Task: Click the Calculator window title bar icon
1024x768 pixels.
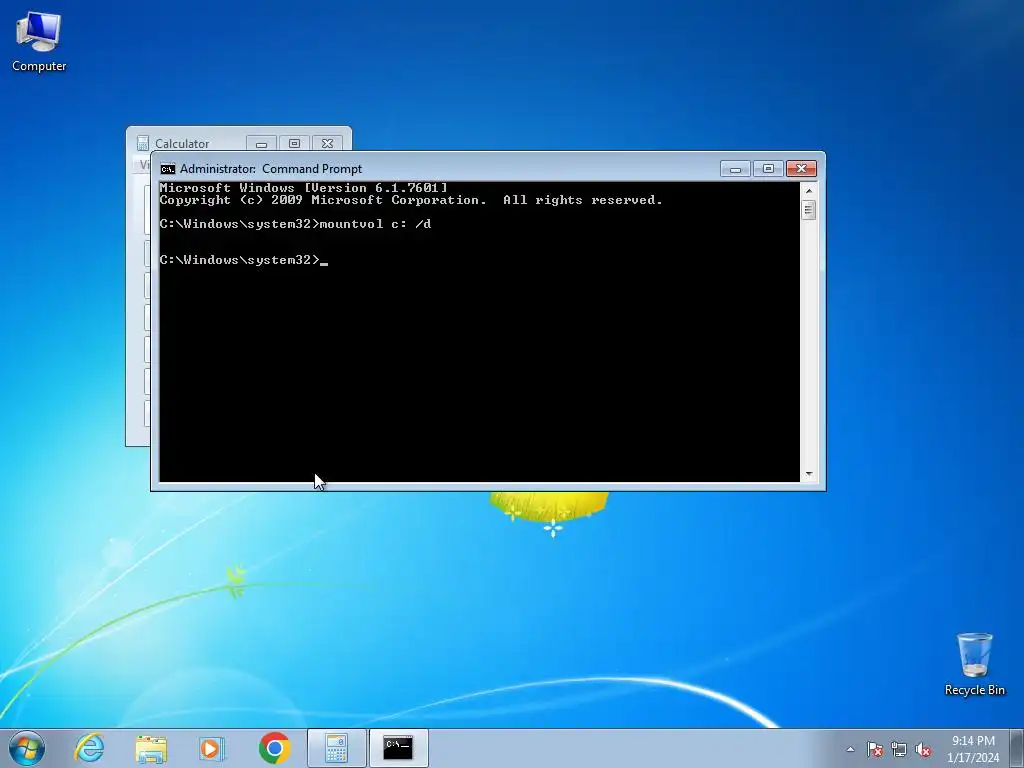Action: 142,143
